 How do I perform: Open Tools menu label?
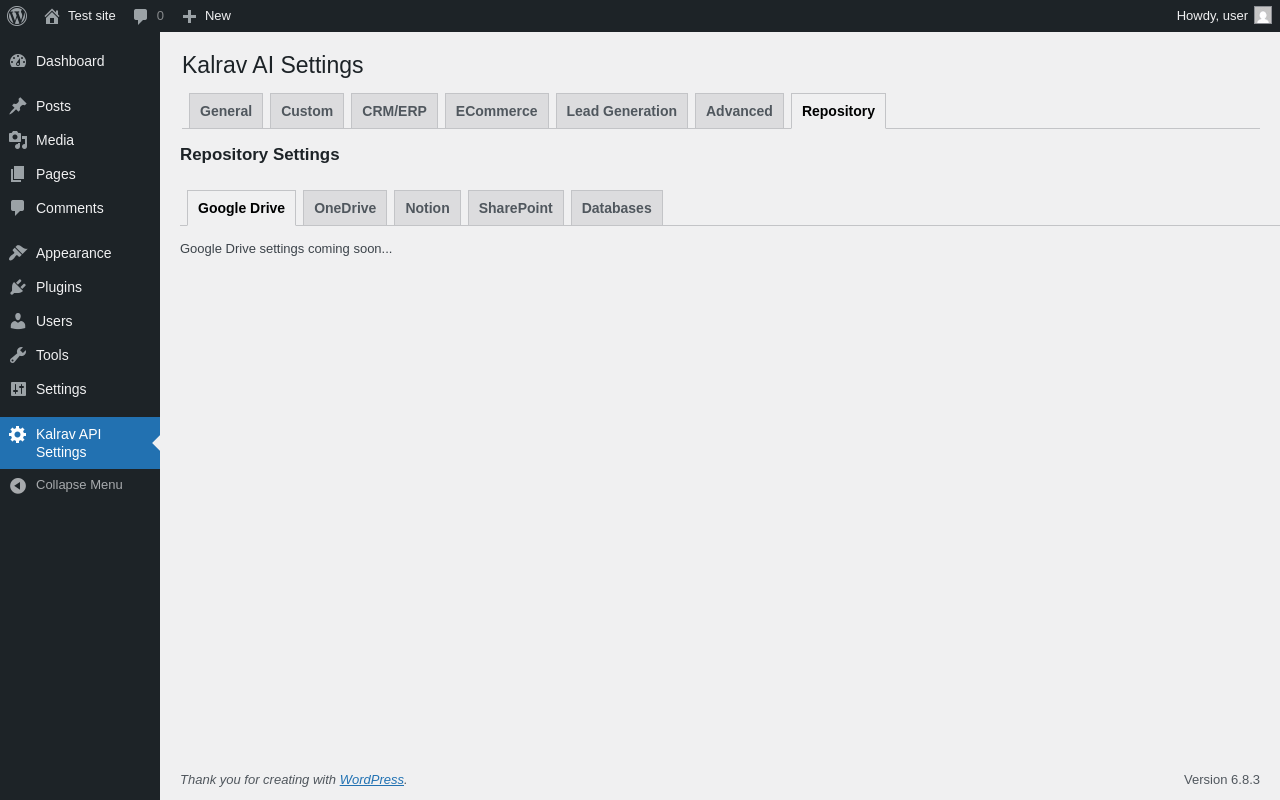click(52, 355)
